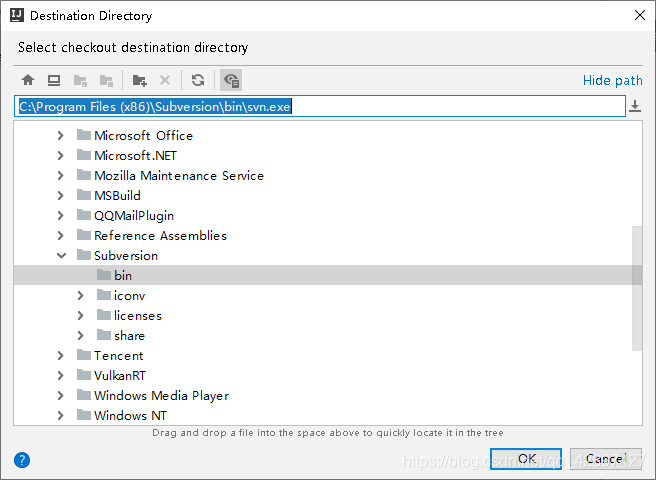Expand the QQMailPlugin folder
The height and width of the screenshot is (480, 656).
tap(61, 216)
